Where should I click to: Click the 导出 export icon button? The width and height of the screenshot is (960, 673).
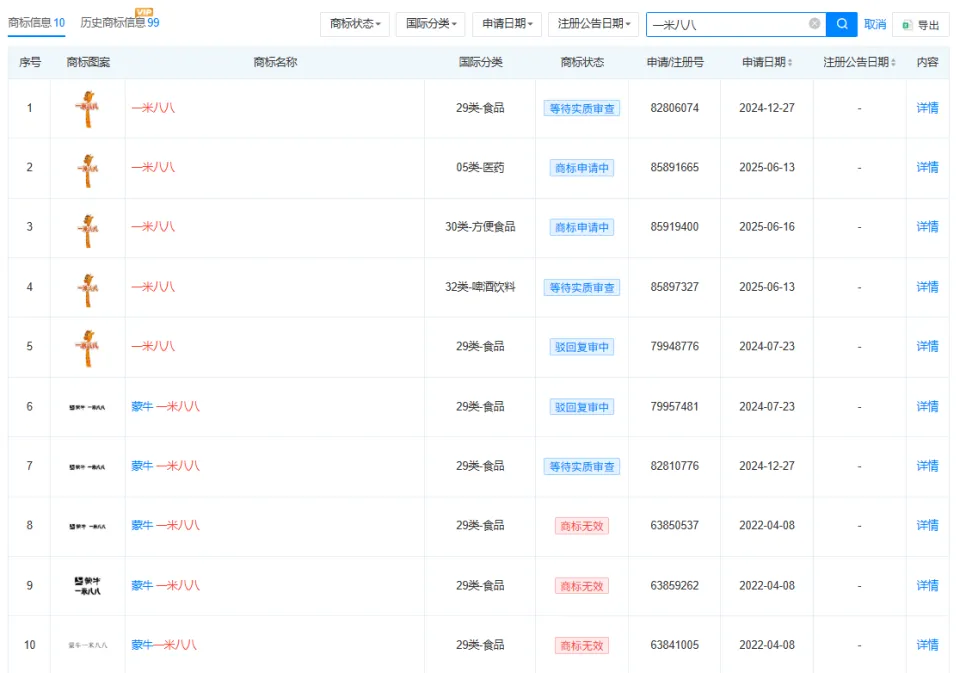[920, 25]
